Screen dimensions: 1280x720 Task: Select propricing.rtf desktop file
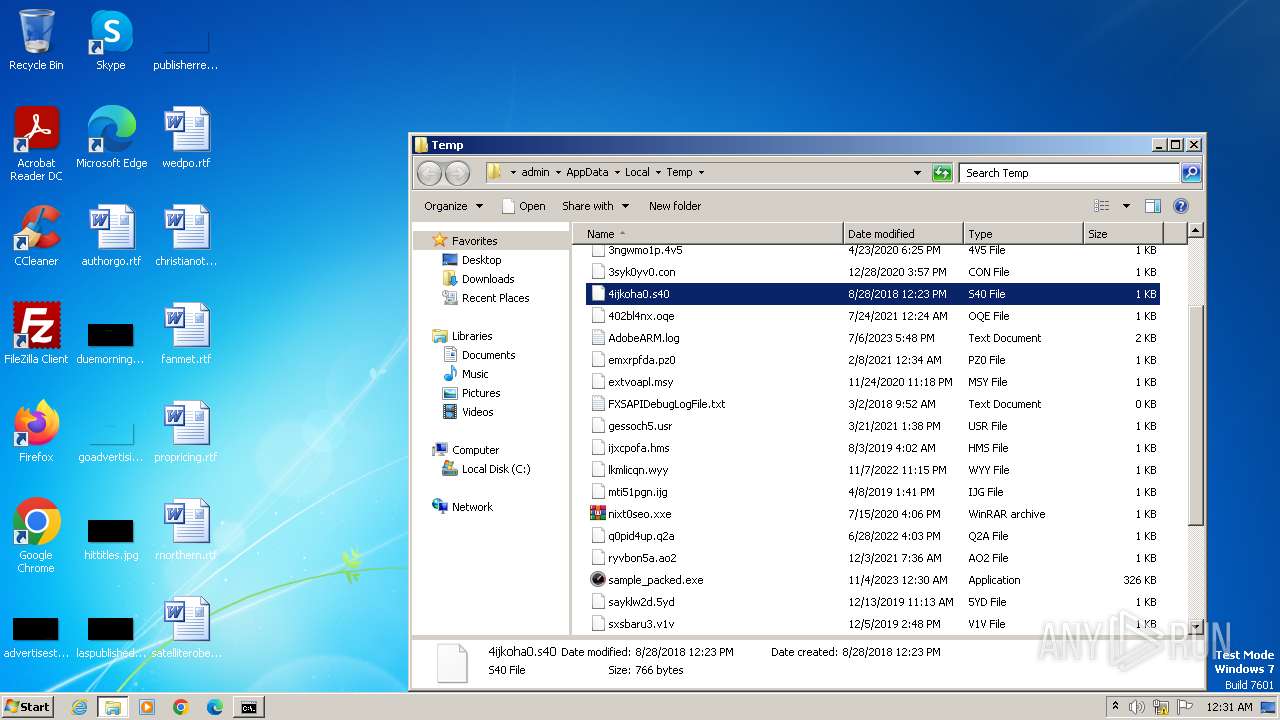pyautogui.click(x=186, y=432)
